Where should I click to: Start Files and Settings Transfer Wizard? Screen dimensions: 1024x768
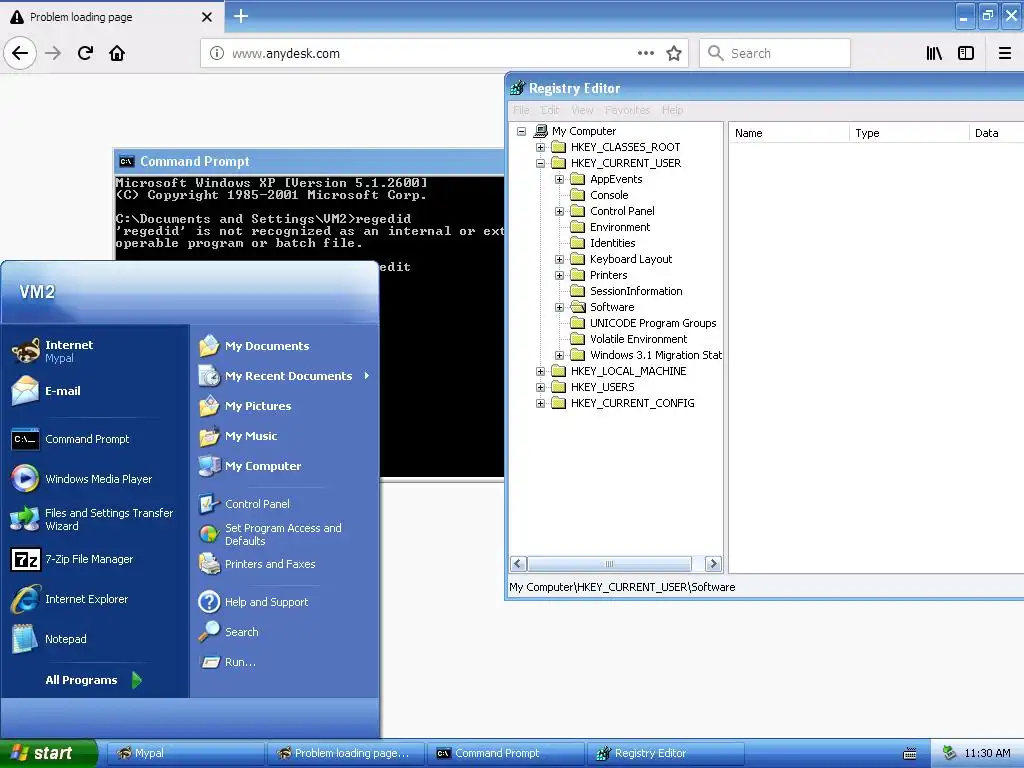tap(92, 519)
